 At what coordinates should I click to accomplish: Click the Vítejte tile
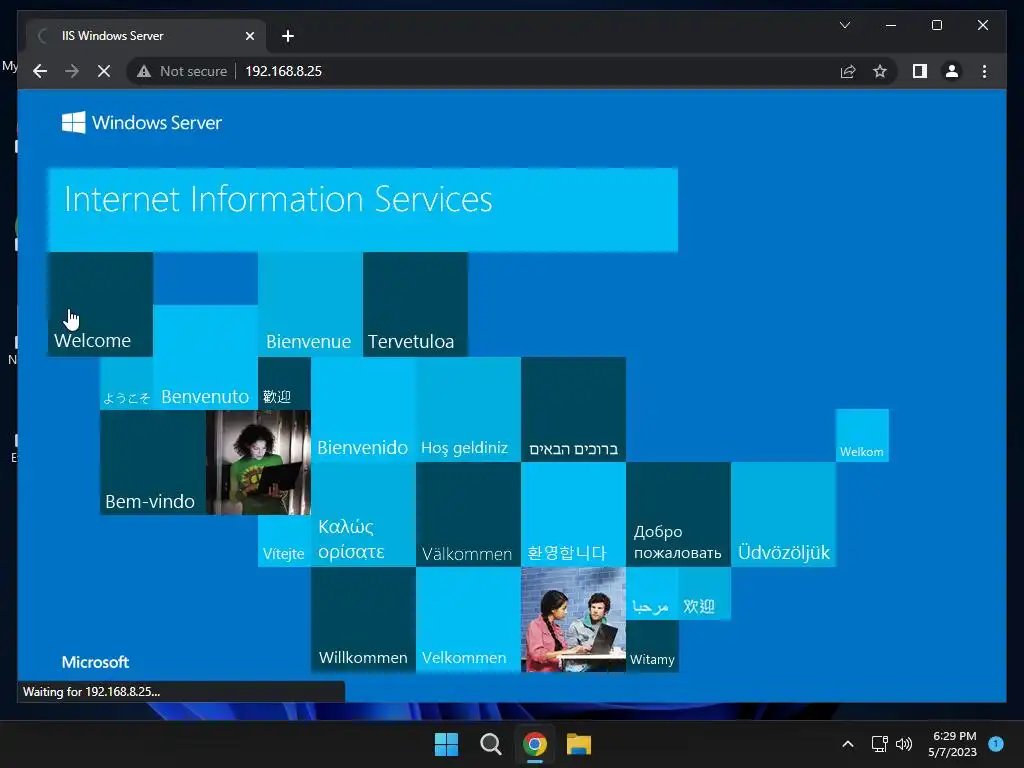tap(284, 541)
